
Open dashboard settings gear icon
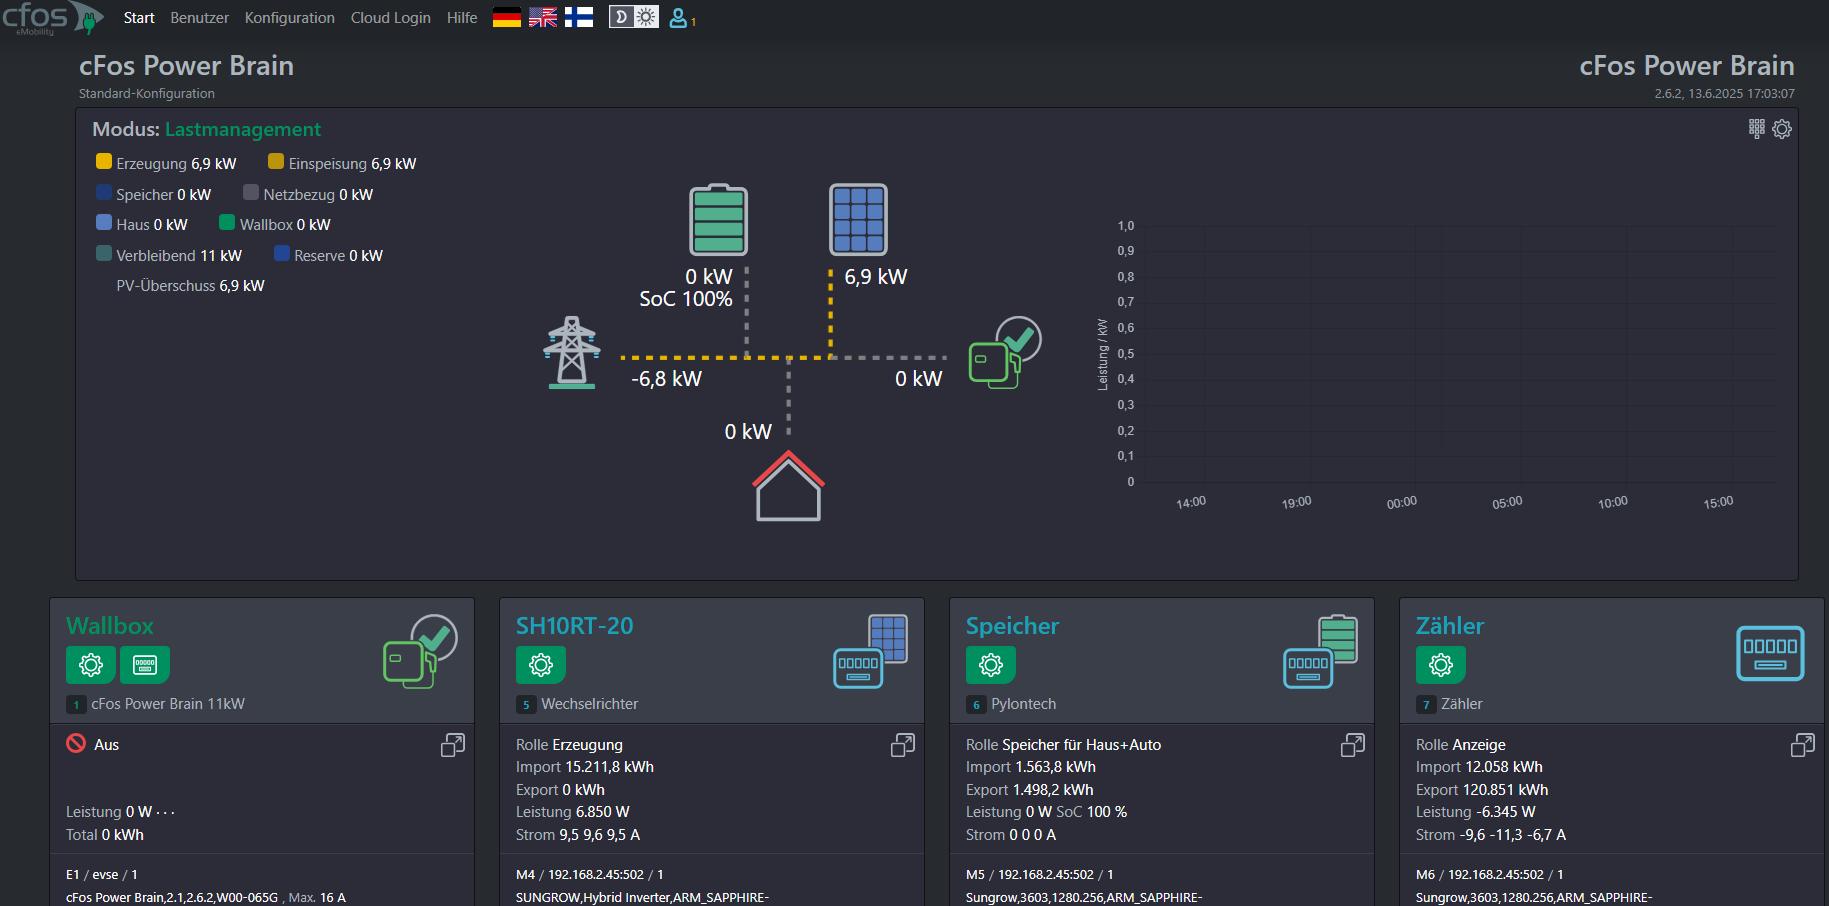pos(1782,129)
